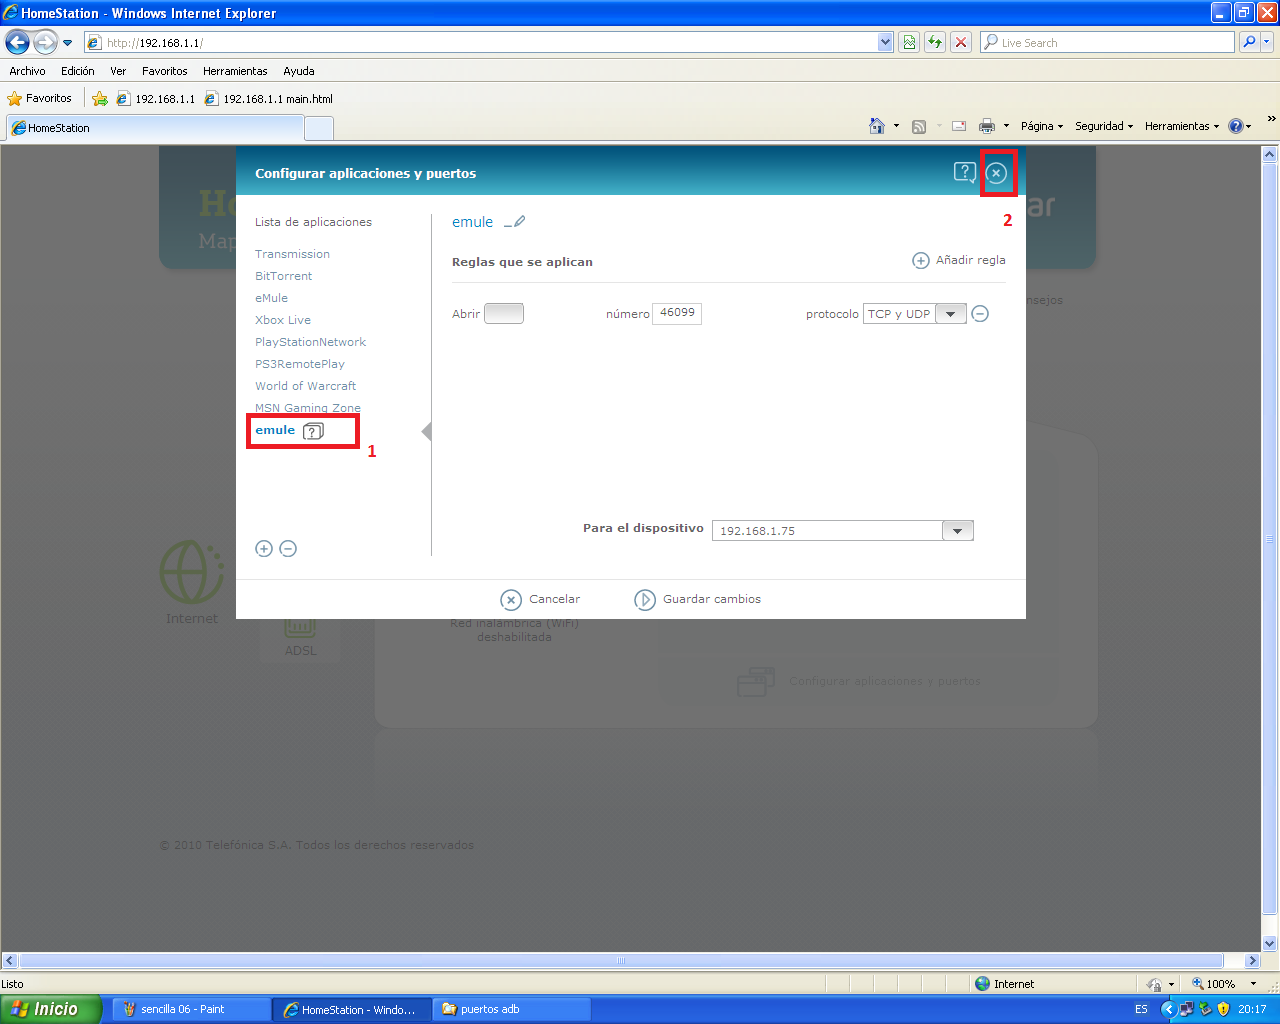Click the ES language indicator in tray
The image size is (1280, 1024).
point(1141,1009)
